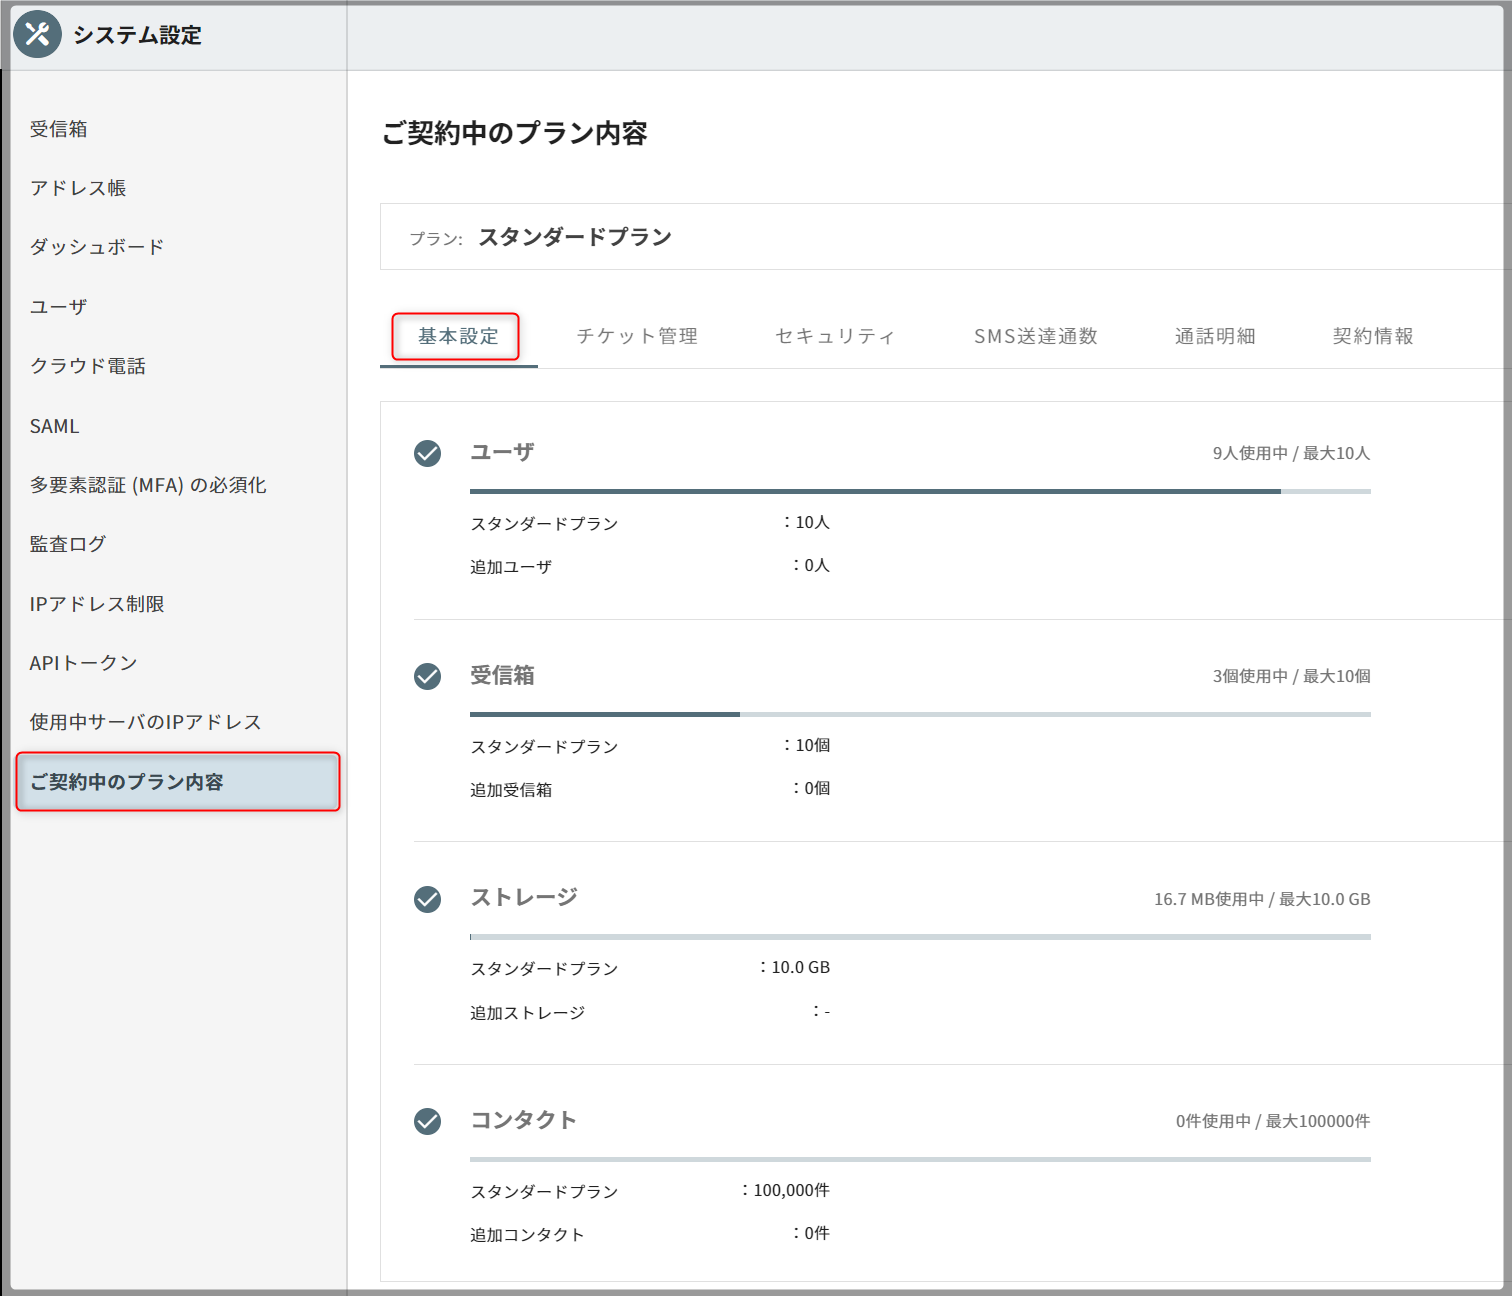
Task: Click the System Settings wrench icon
Action: point(37,34)
